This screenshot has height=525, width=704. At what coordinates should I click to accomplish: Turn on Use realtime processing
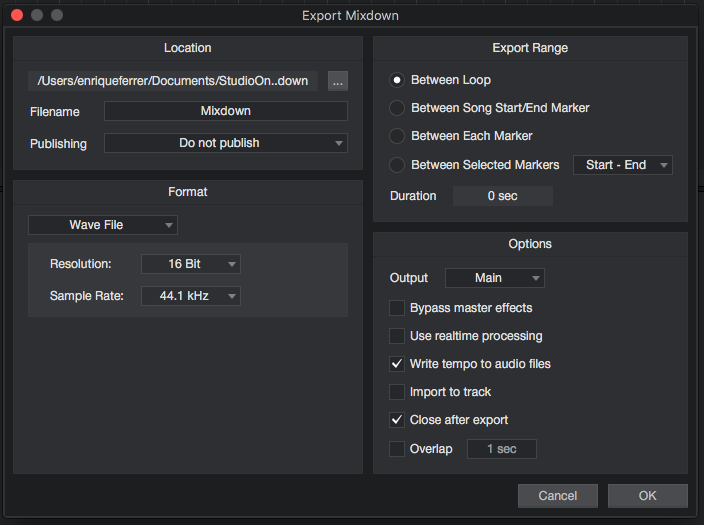pyautogui.click(x=397, y=336)
